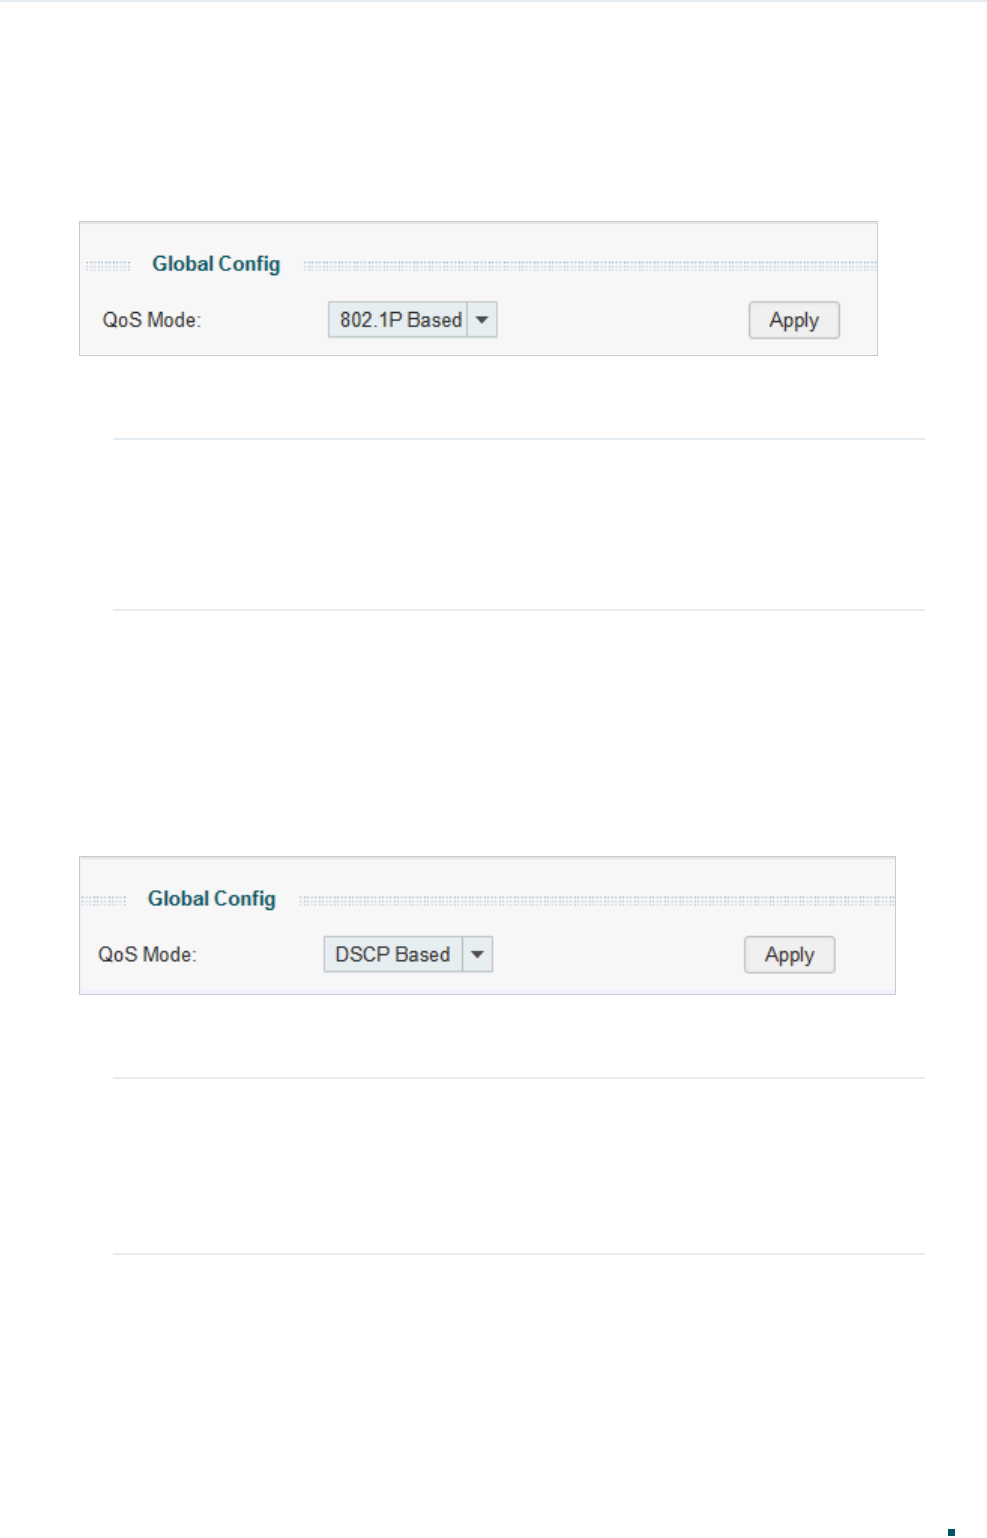Click the "802.1P Based" text in the combo box
The height and width of the screenshot is (1538, 987).
pyautogui.click(x=400, y=320)
